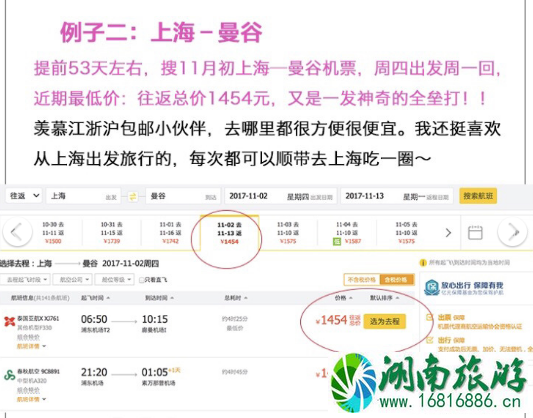Open the price calendar icon
This screenshot has height=418, width=533.
coord(475,233)
